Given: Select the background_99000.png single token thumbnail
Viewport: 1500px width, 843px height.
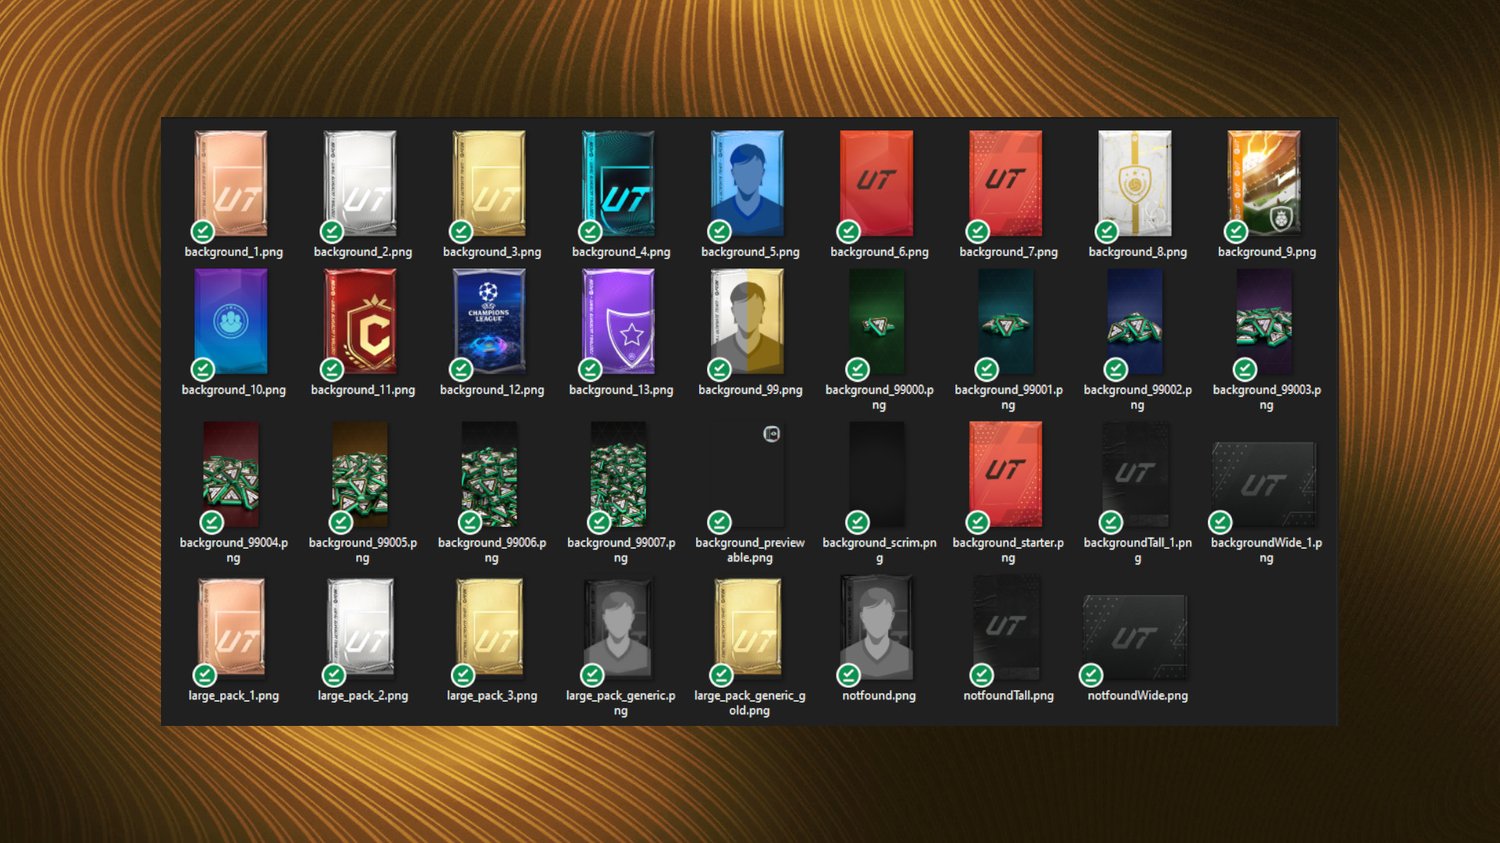Looking at the screenshot, I should click(876, 322).
